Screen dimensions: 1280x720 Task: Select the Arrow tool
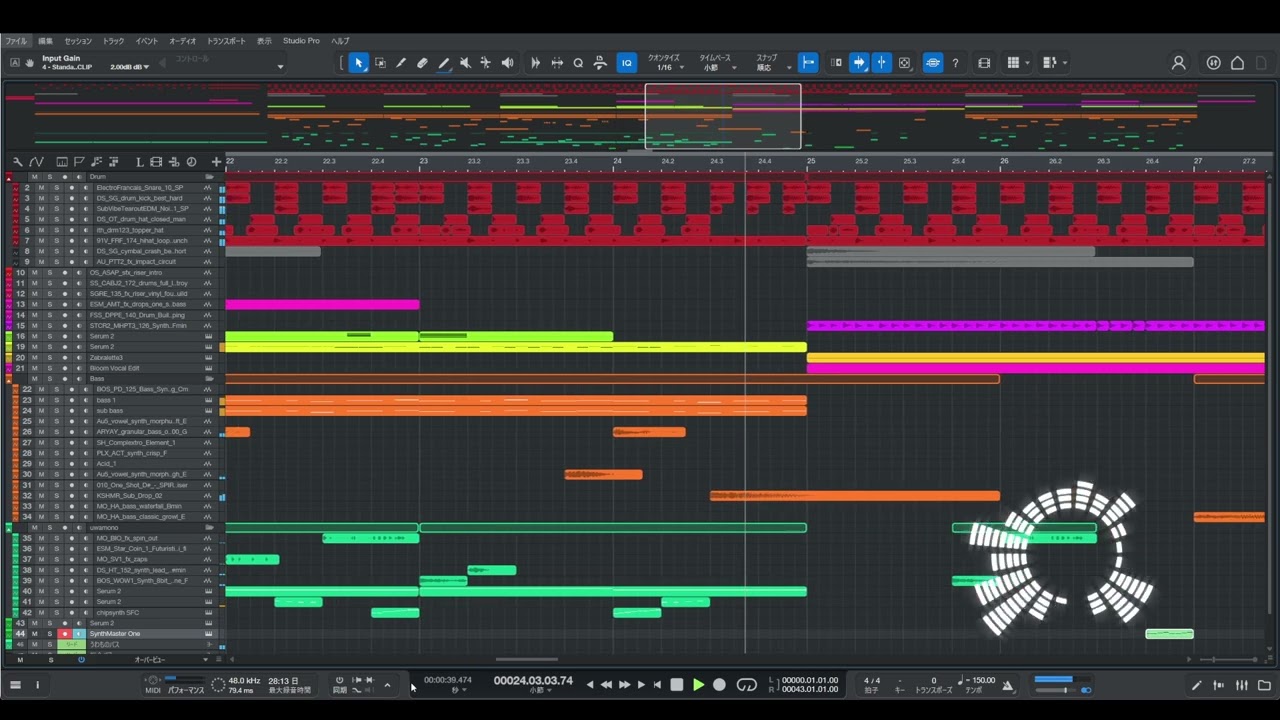[x=359, y=63]
